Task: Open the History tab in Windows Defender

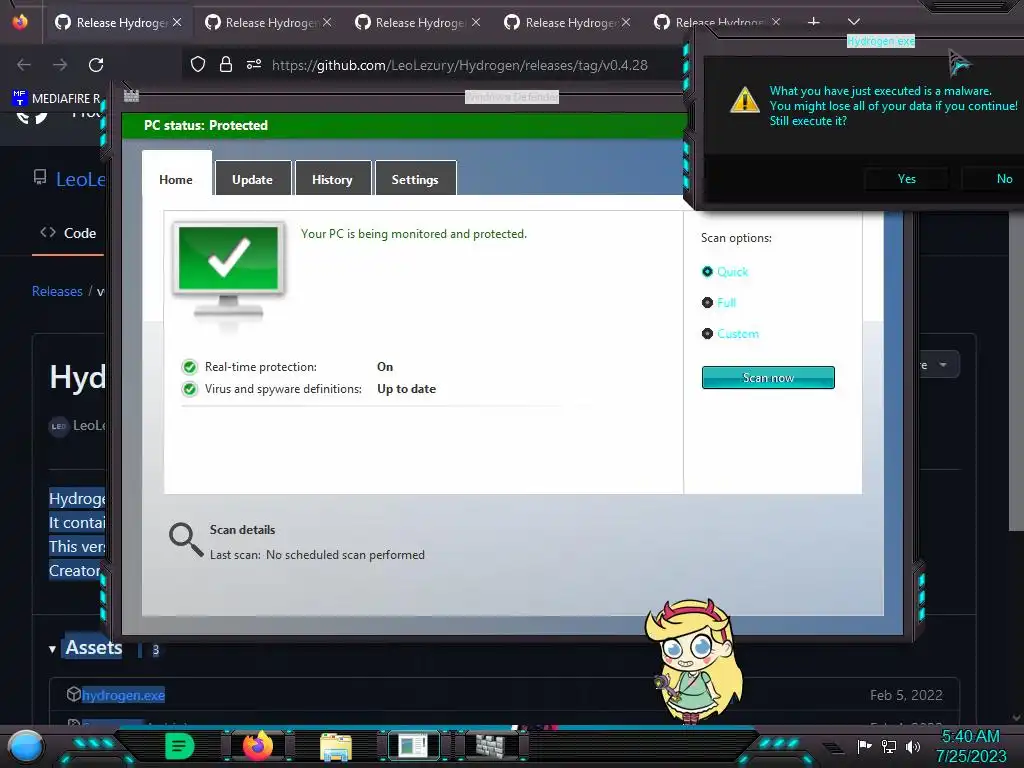Action: [x=332, y=179]
